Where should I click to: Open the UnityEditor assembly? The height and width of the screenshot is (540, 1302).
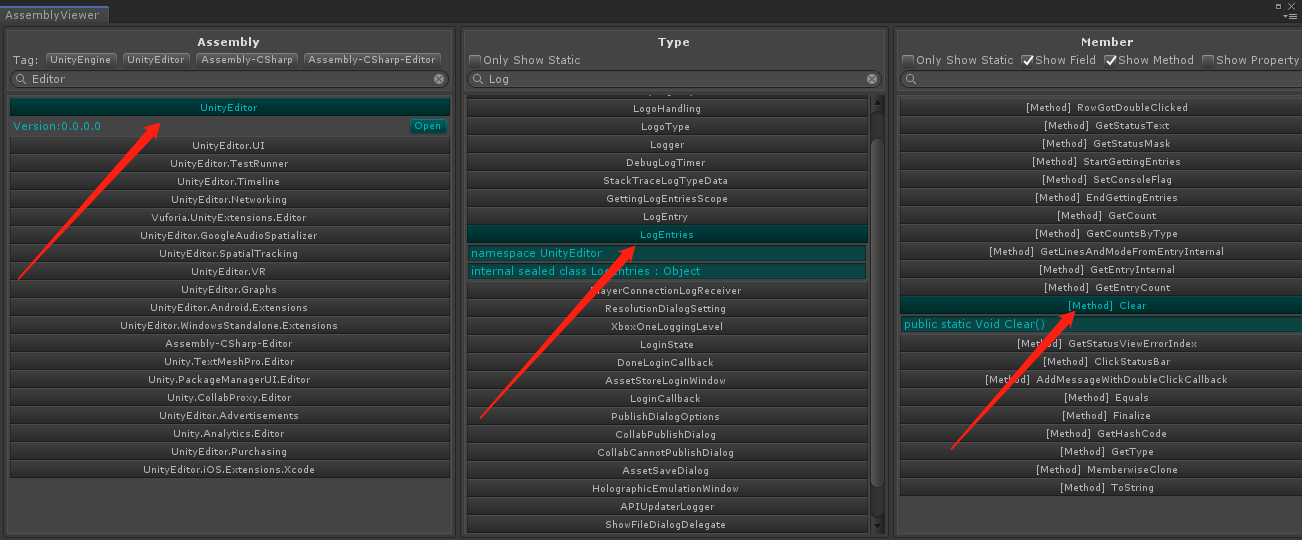(x=427, y=126)
